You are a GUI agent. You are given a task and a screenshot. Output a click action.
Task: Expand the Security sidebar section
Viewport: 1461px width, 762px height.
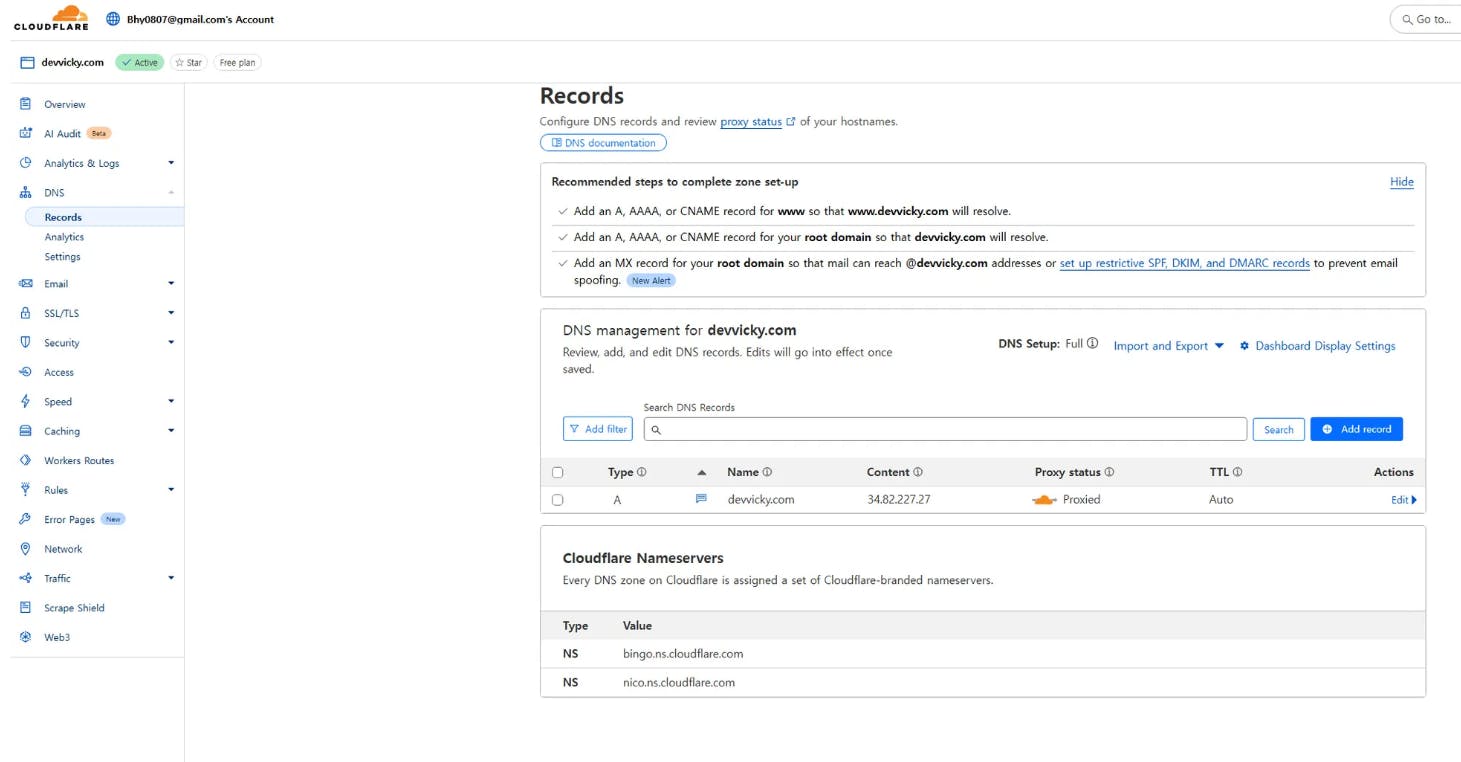171,342
